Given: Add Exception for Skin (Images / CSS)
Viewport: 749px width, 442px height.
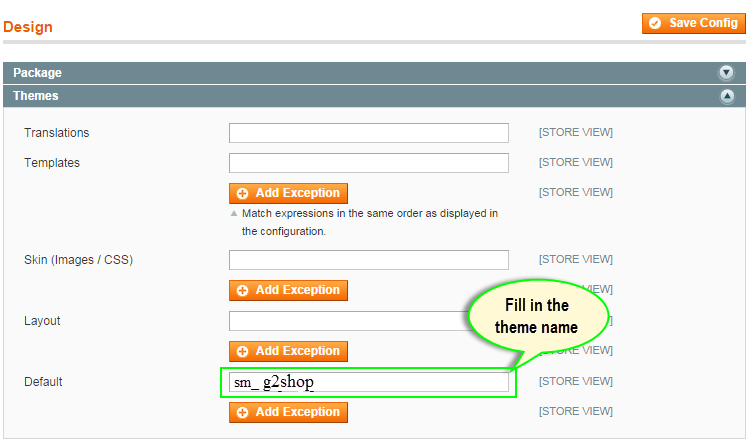Looking at the screenshot, I should pos(288,290).
